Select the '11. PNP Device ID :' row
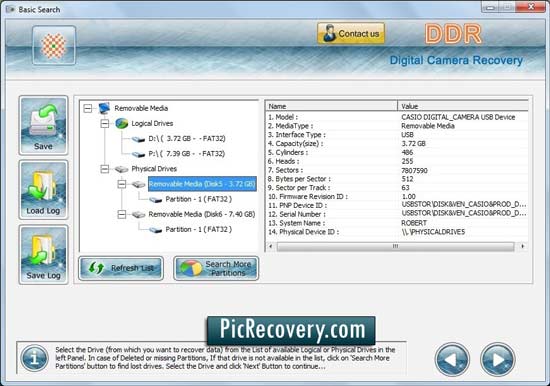The width and height of the screenshot is (550, 386). (x=397, y=205)
